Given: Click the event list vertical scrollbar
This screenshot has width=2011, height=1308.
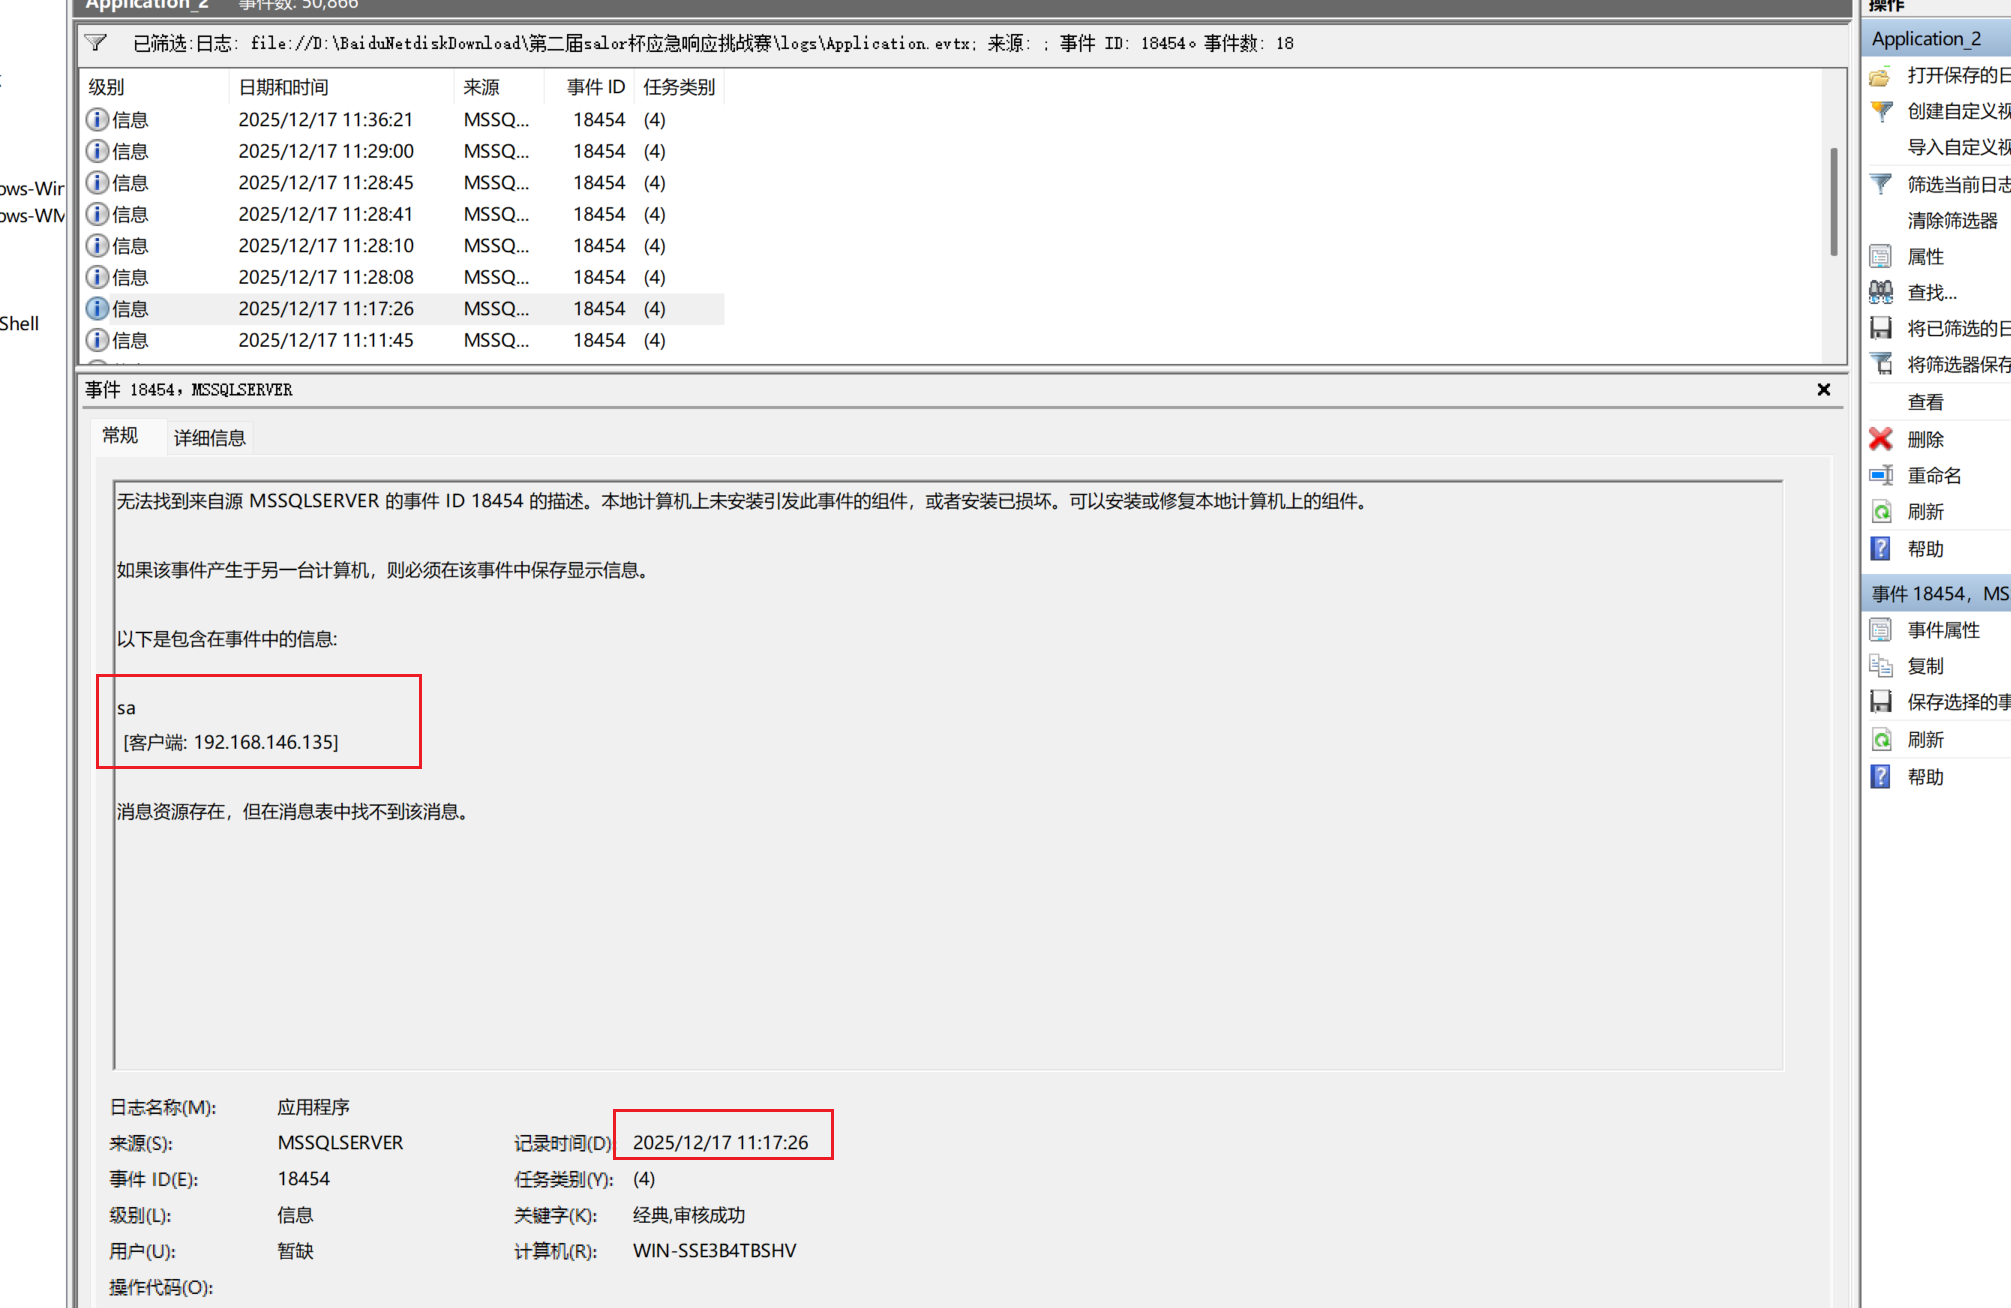Looking at the screenshot, I should click(1833, 200).
